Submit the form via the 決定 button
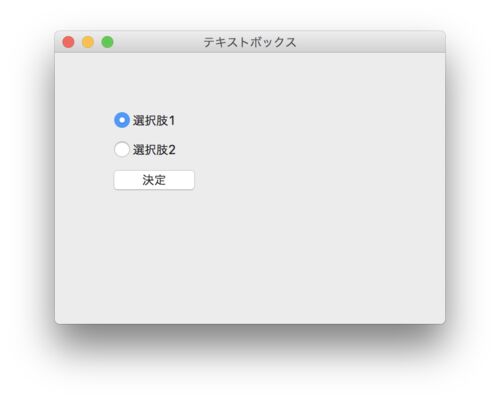500x402 pixels. tap(154, 180)
